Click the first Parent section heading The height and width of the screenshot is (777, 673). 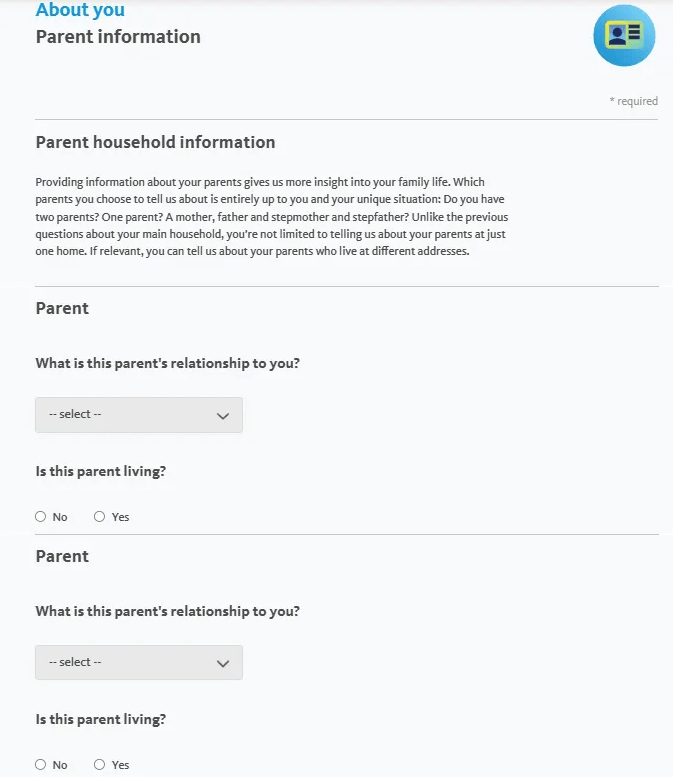(x=62, y=308)
